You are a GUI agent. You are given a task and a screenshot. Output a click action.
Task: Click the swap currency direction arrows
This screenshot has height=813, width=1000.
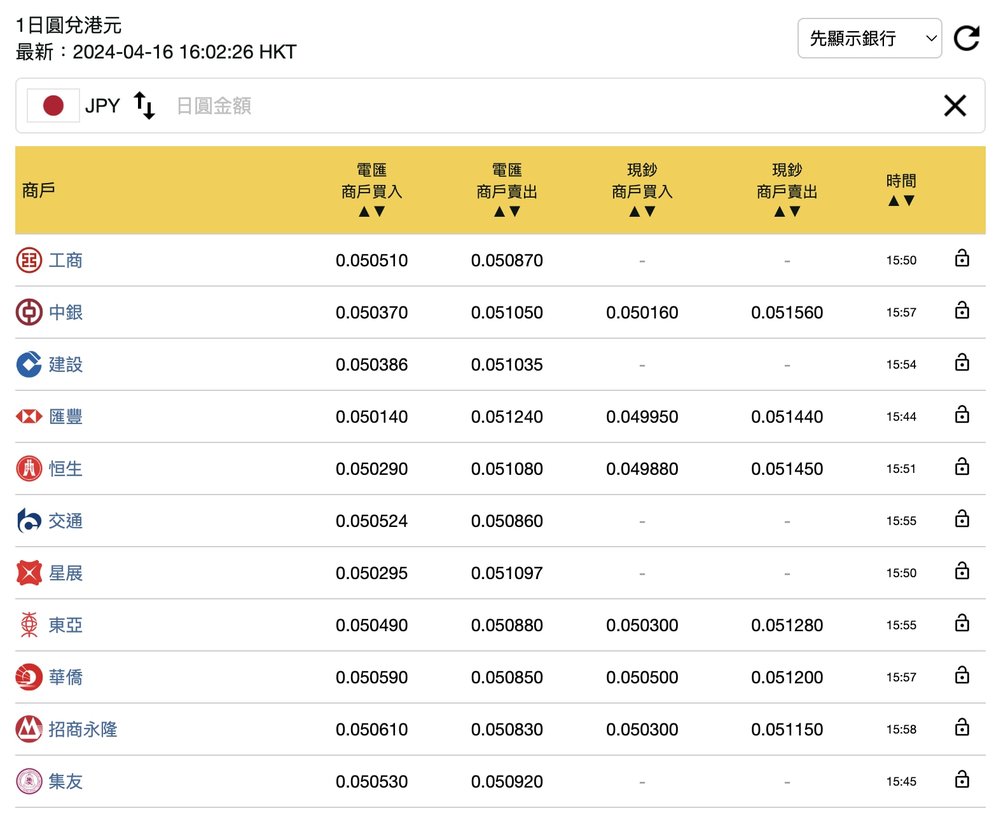click(x=145, y=105)
